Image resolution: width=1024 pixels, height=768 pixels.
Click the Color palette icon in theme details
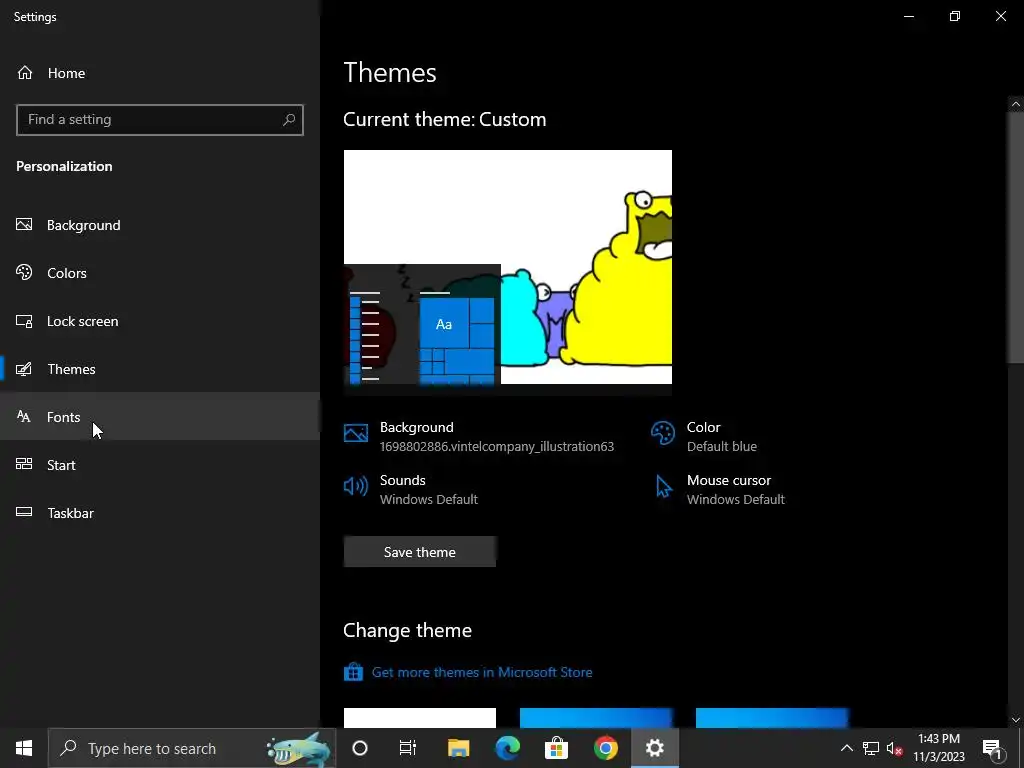tap(663, 434)
